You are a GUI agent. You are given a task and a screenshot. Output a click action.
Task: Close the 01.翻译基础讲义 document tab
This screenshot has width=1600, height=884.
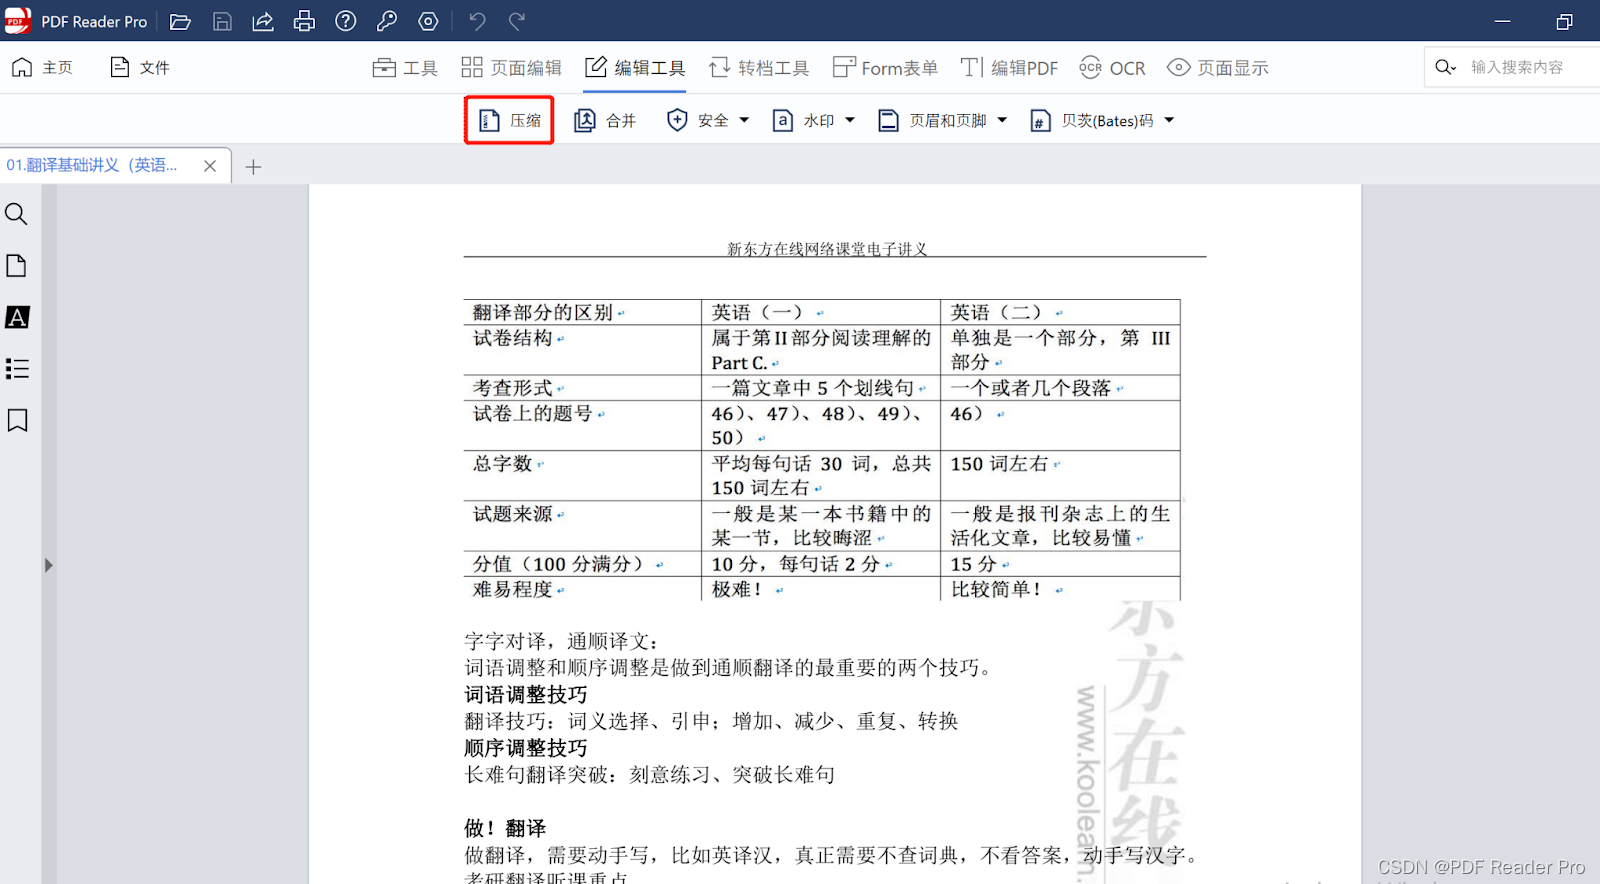(x=210, y=166)
